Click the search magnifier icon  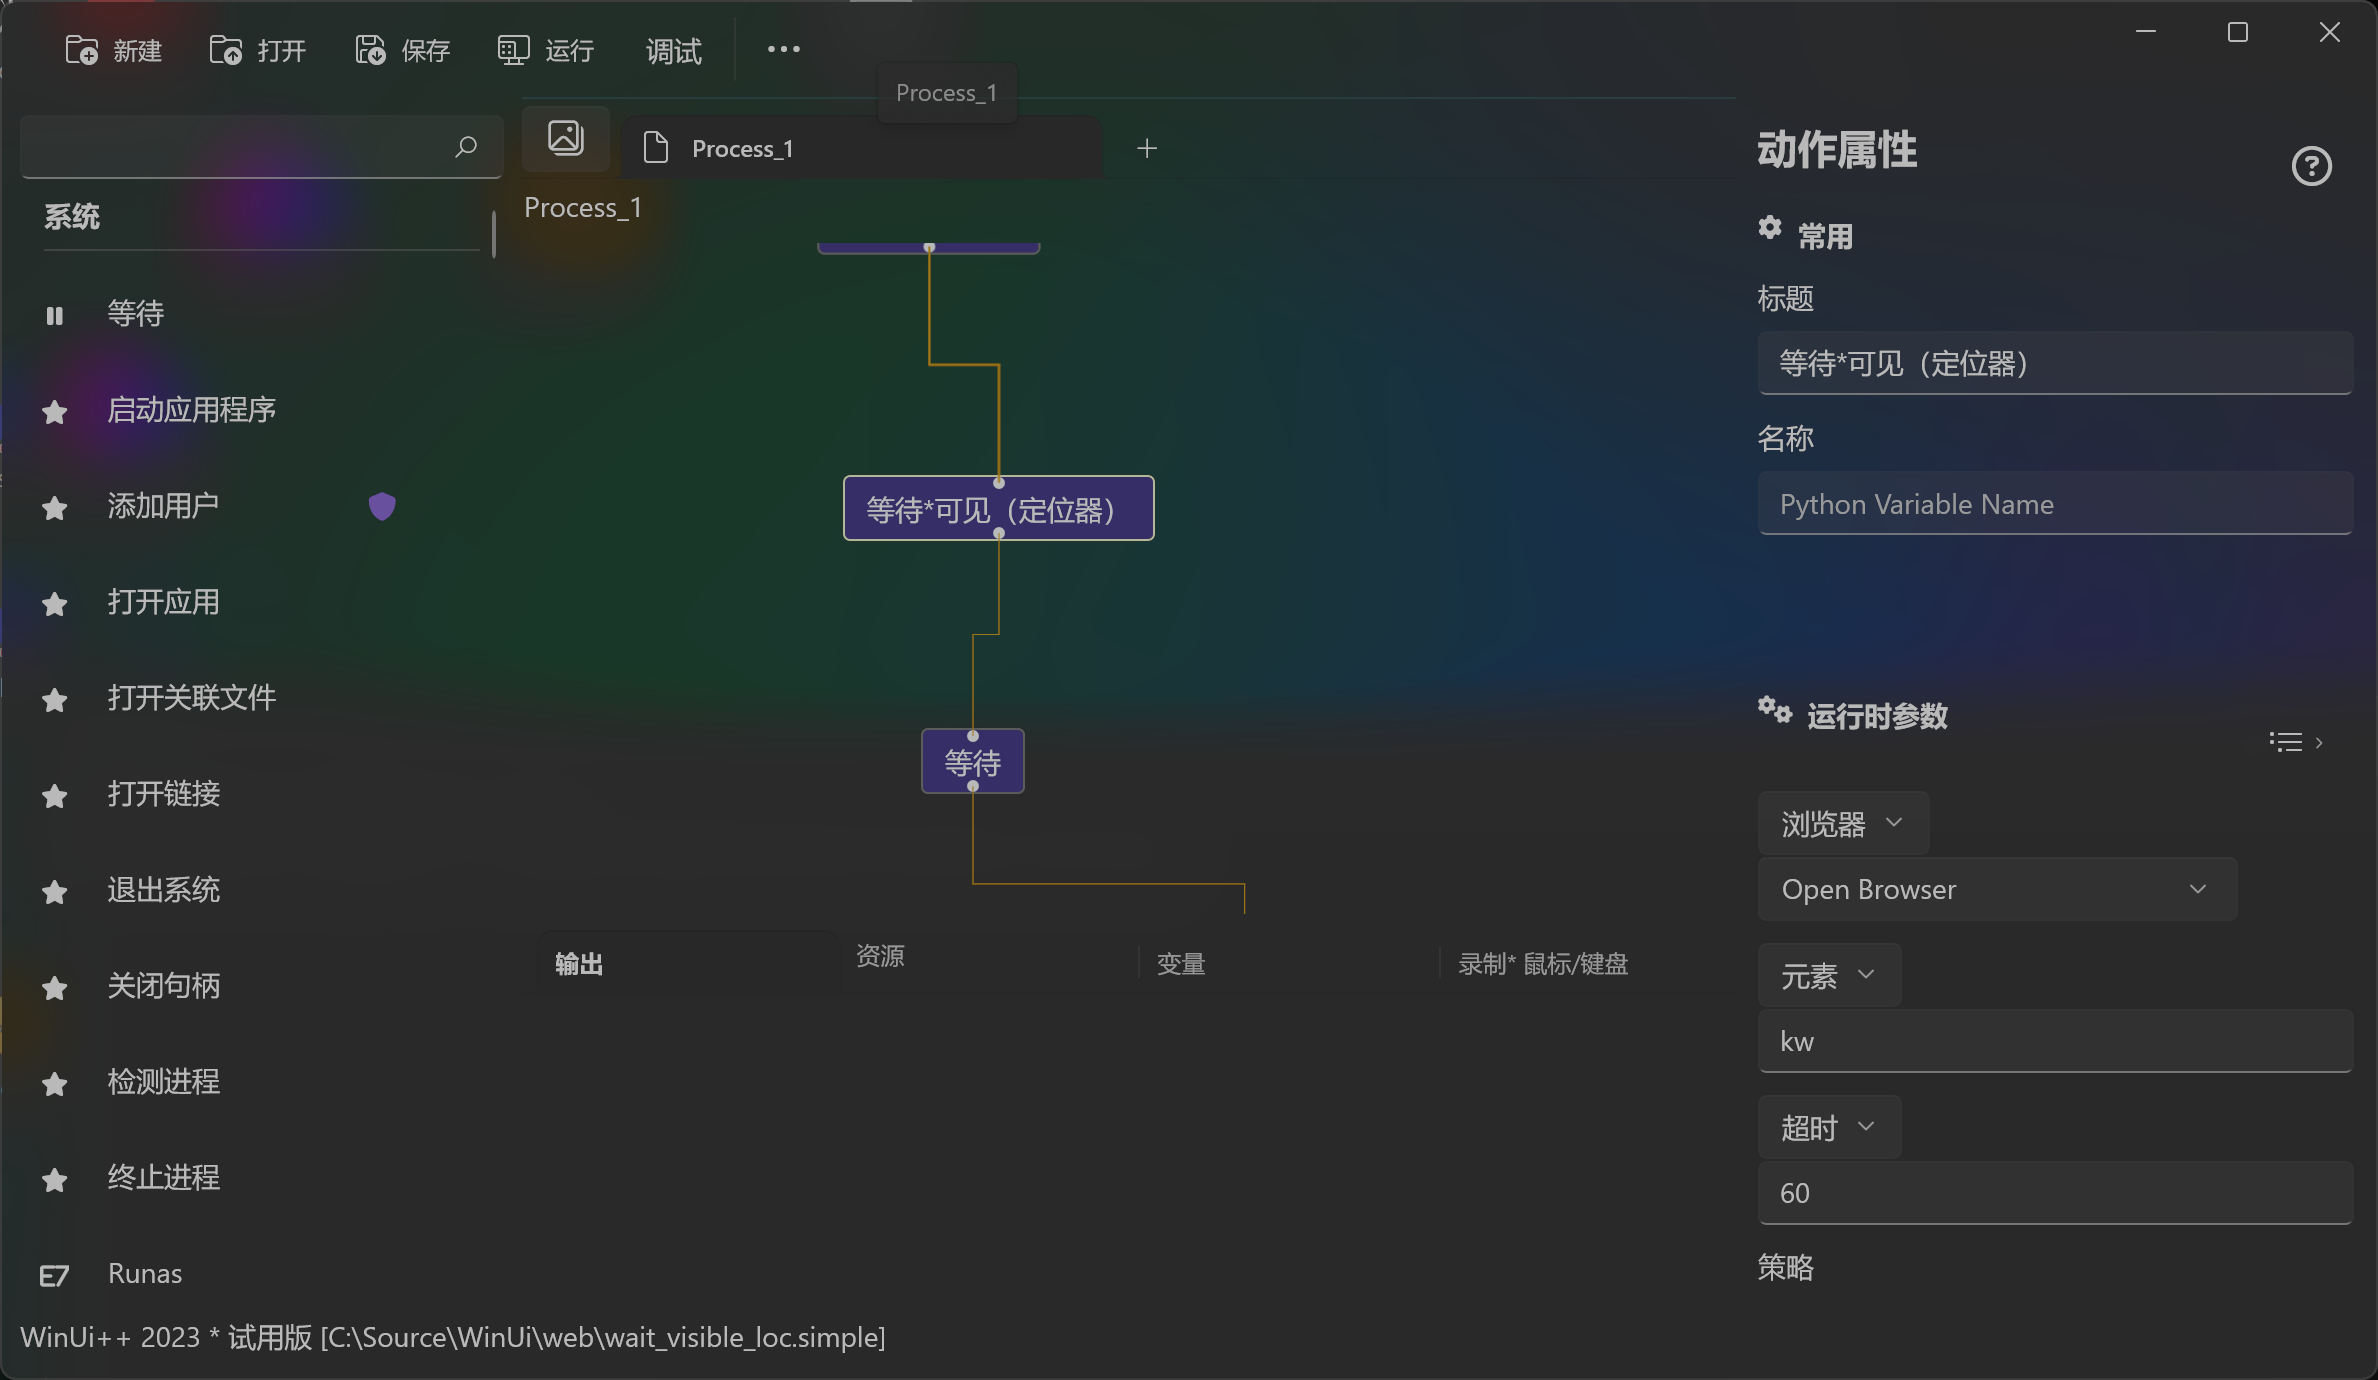coord(466,147)
